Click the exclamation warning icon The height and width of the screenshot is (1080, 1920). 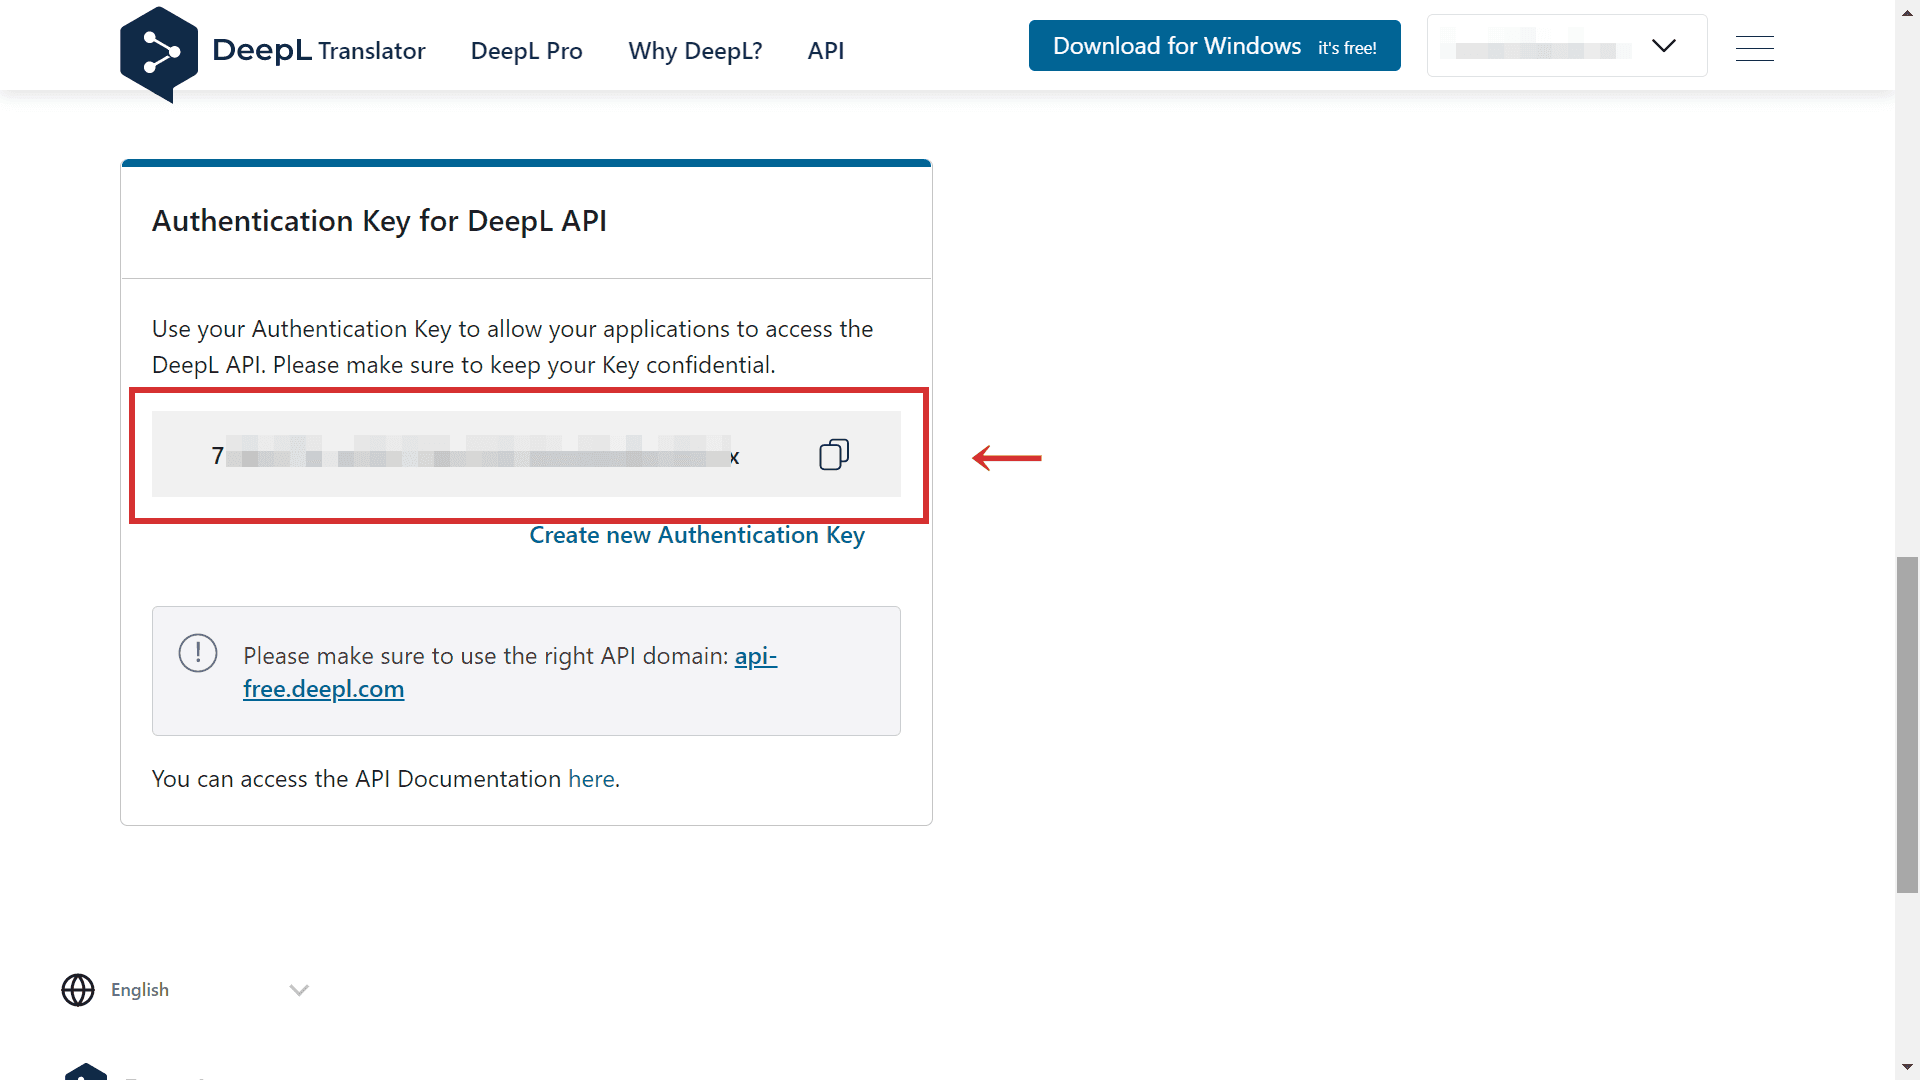coord(198,653)
